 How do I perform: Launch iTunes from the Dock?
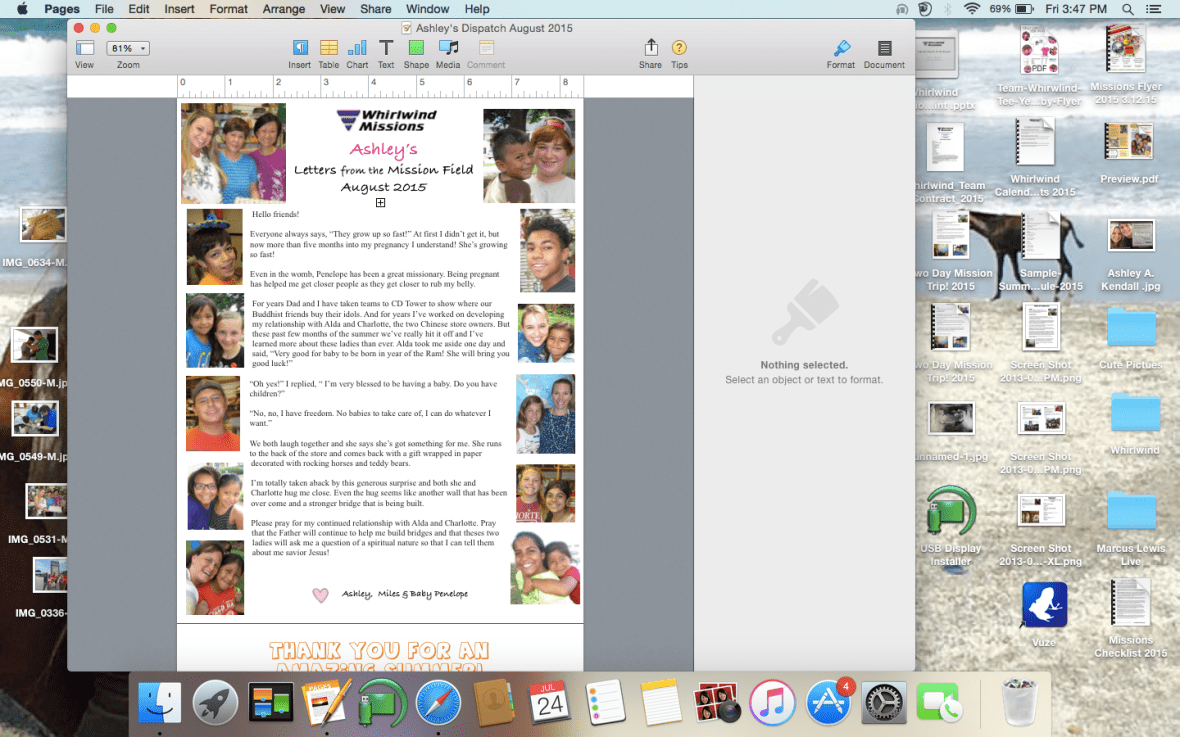tap(773, 703)
